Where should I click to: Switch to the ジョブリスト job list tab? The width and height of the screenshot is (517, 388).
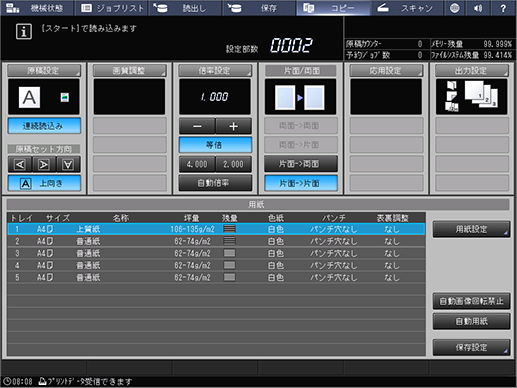[x=112, y=8]
